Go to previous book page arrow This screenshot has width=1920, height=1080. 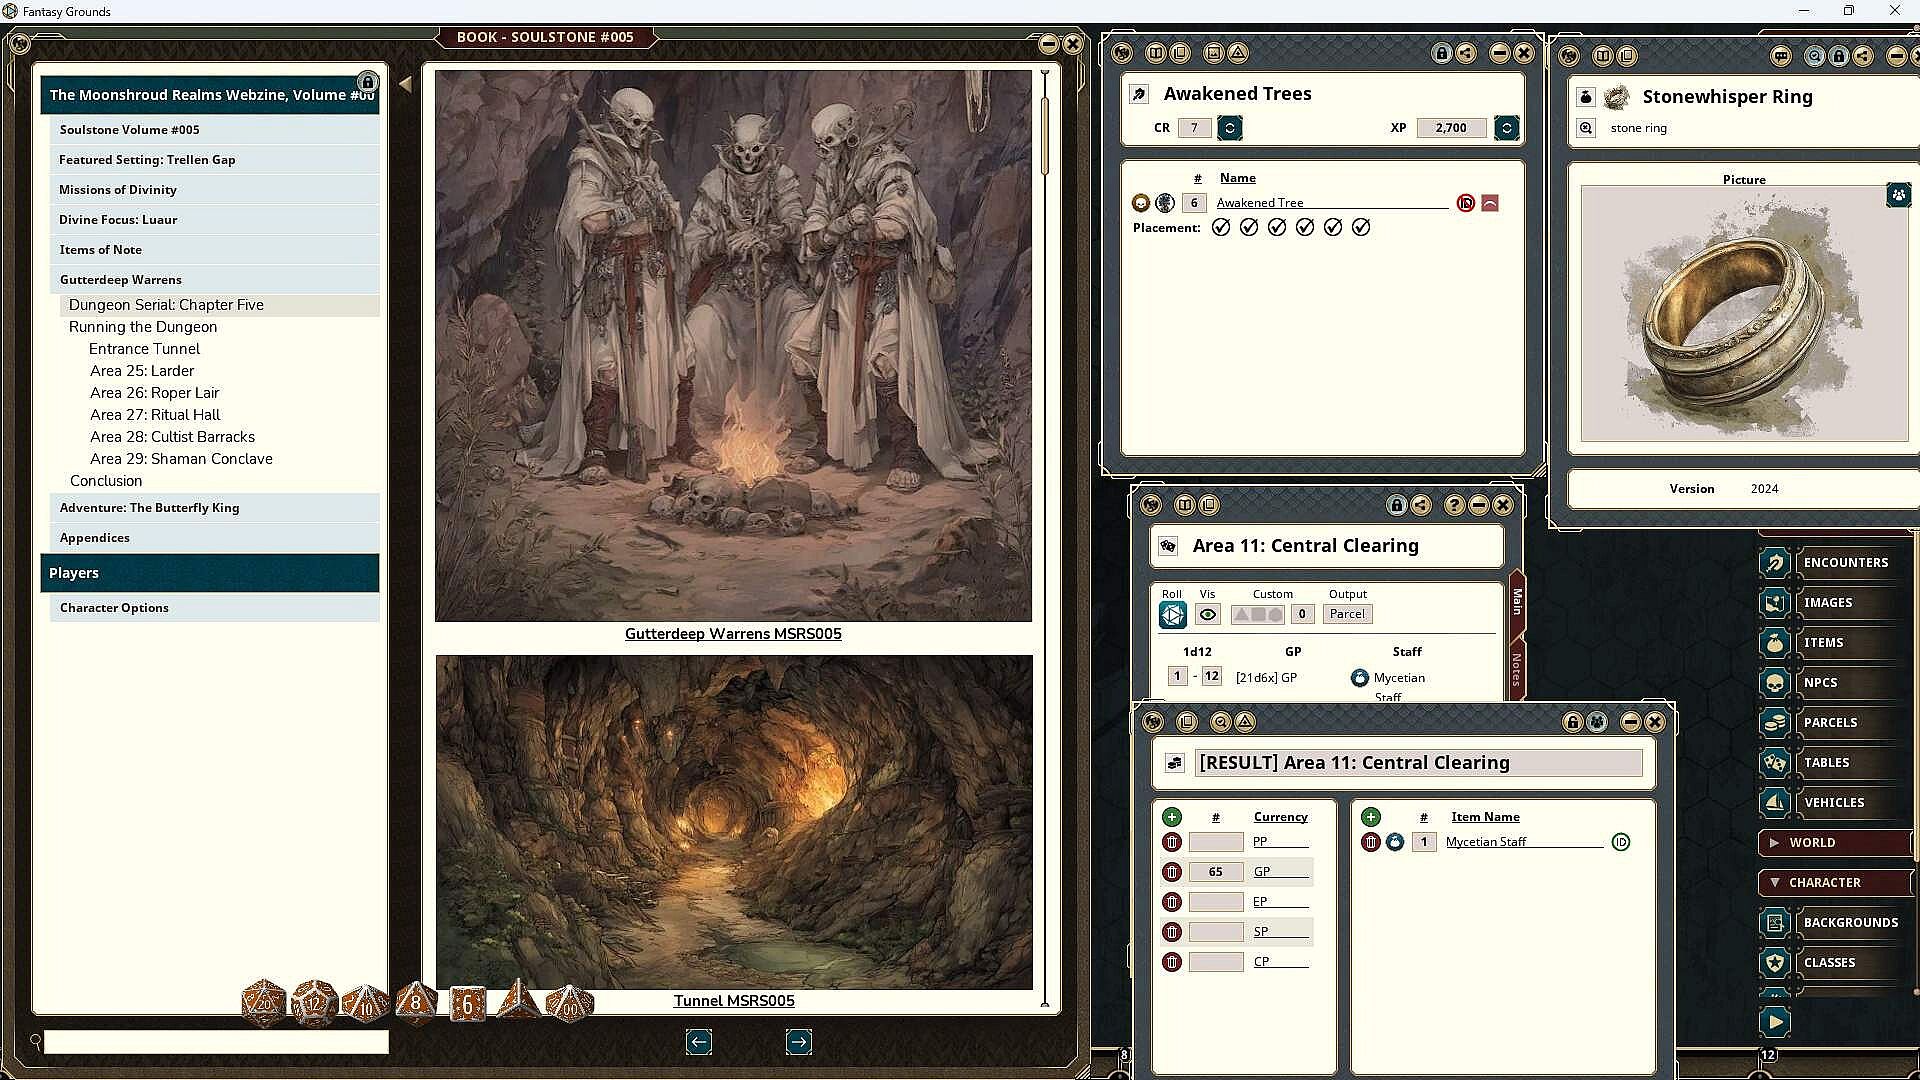699,1042
